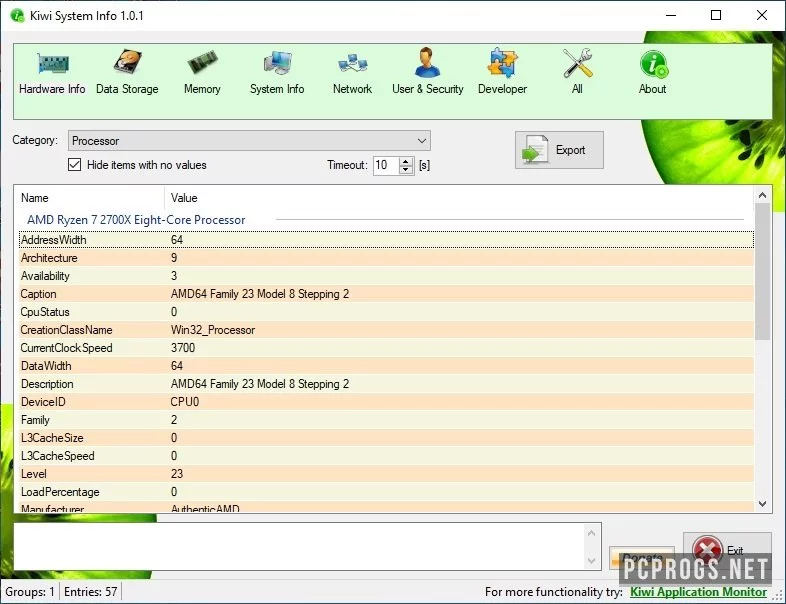The height and width of the screenshot is (604, 786).
Task: Select the DataWidth row
Action: [386, 366]
